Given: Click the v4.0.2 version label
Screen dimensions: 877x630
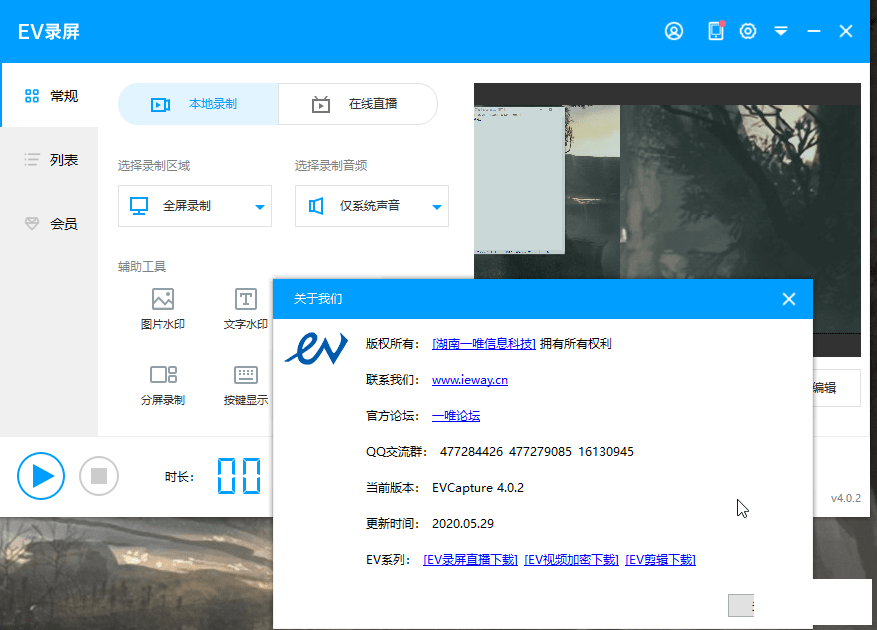Looking at the screenshot, I should 846,498.
